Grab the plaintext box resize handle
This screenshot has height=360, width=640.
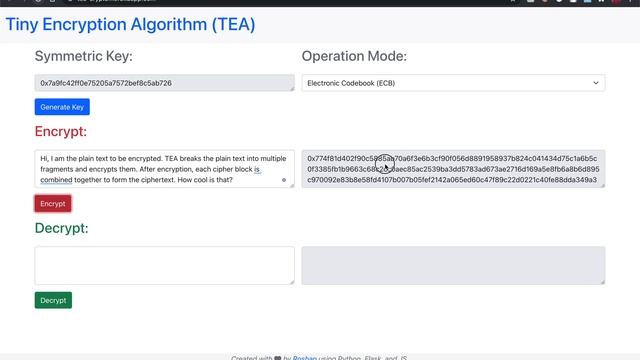click(x=292, y=185)
